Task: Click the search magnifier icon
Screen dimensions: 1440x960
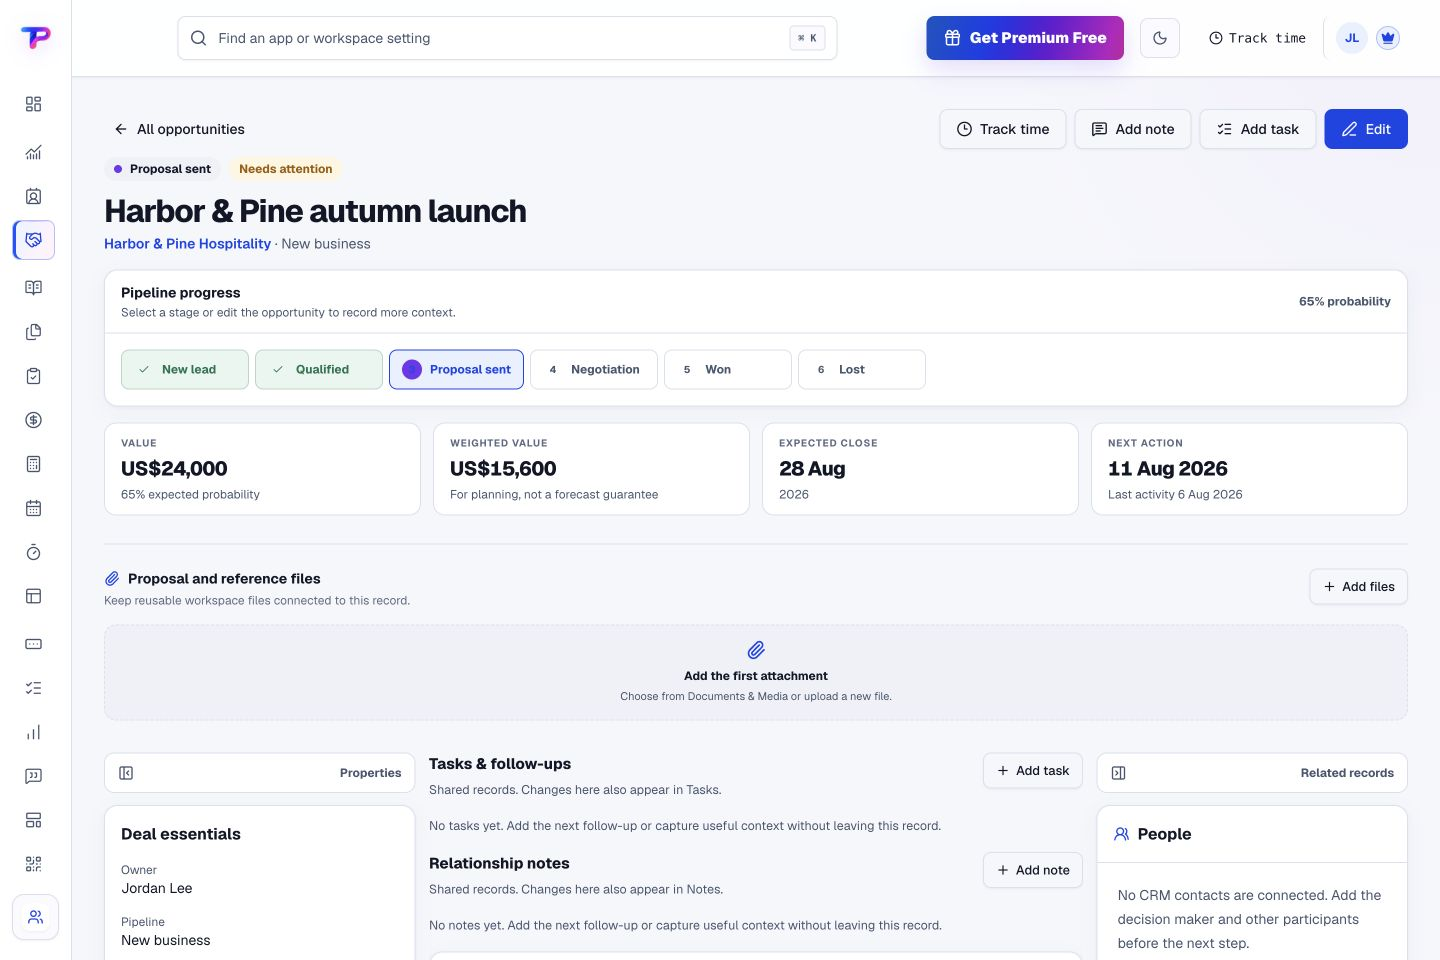Action: click(x=199, y=38)
